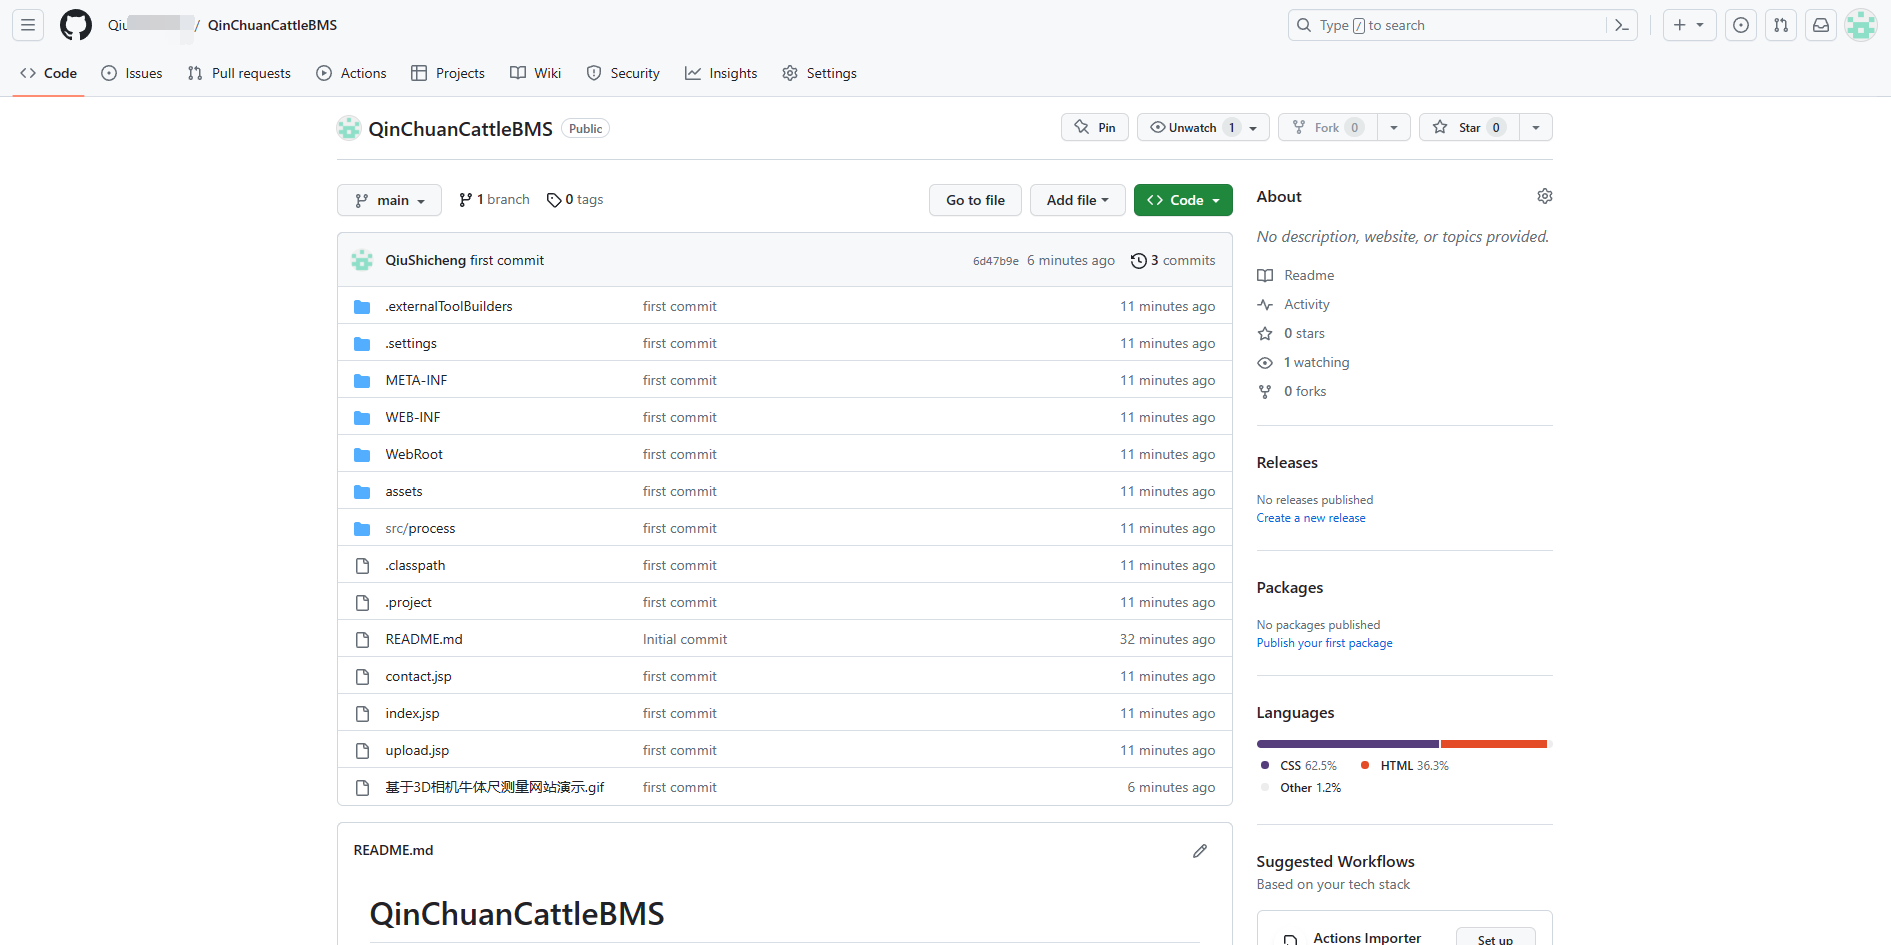View the 0 forks link

(1292, 391)
